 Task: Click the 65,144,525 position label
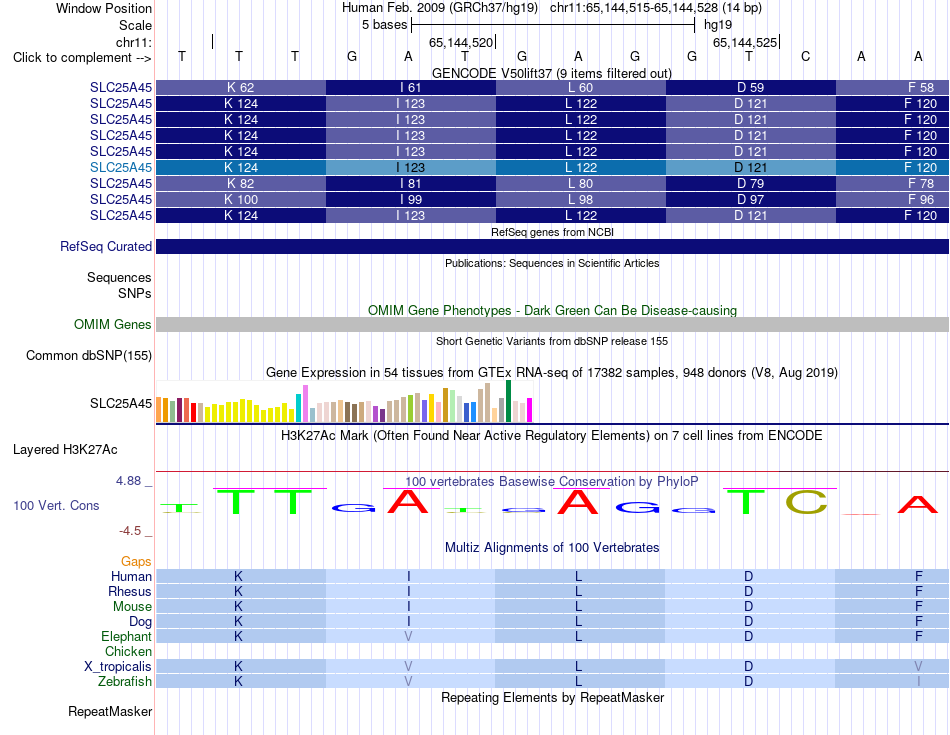tap(745, 42)
